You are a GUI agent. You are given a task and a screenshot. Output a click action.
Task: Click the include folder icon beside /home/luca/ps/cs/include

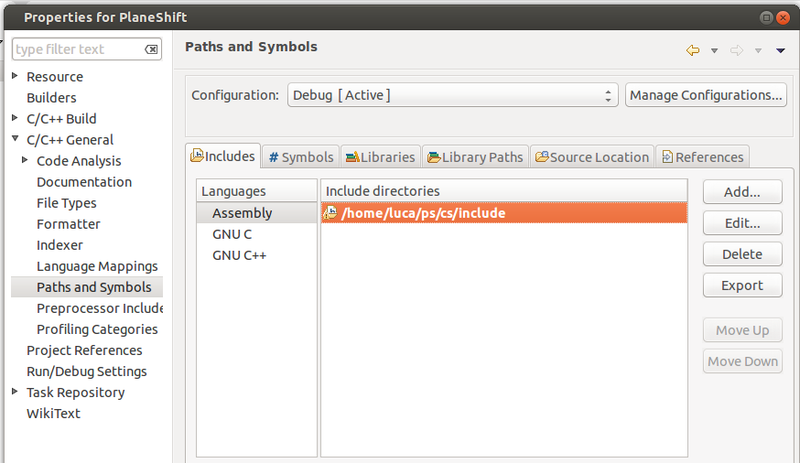tap(330, 213)
